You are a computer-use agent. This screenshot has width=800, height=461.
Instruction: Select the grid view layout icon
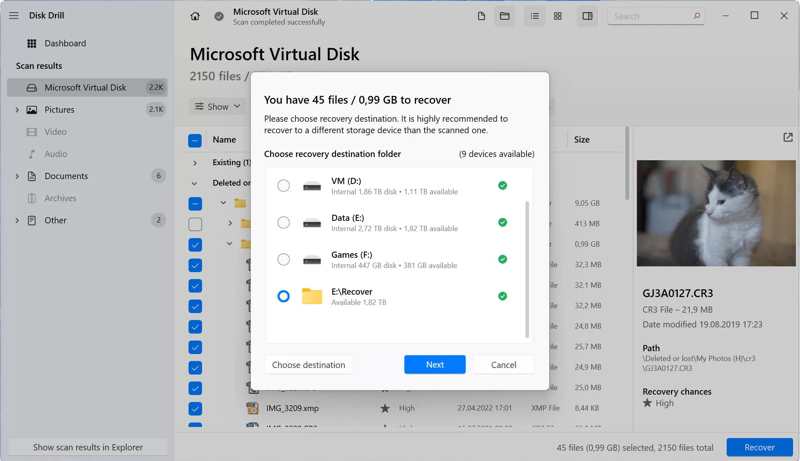point(558,16)
